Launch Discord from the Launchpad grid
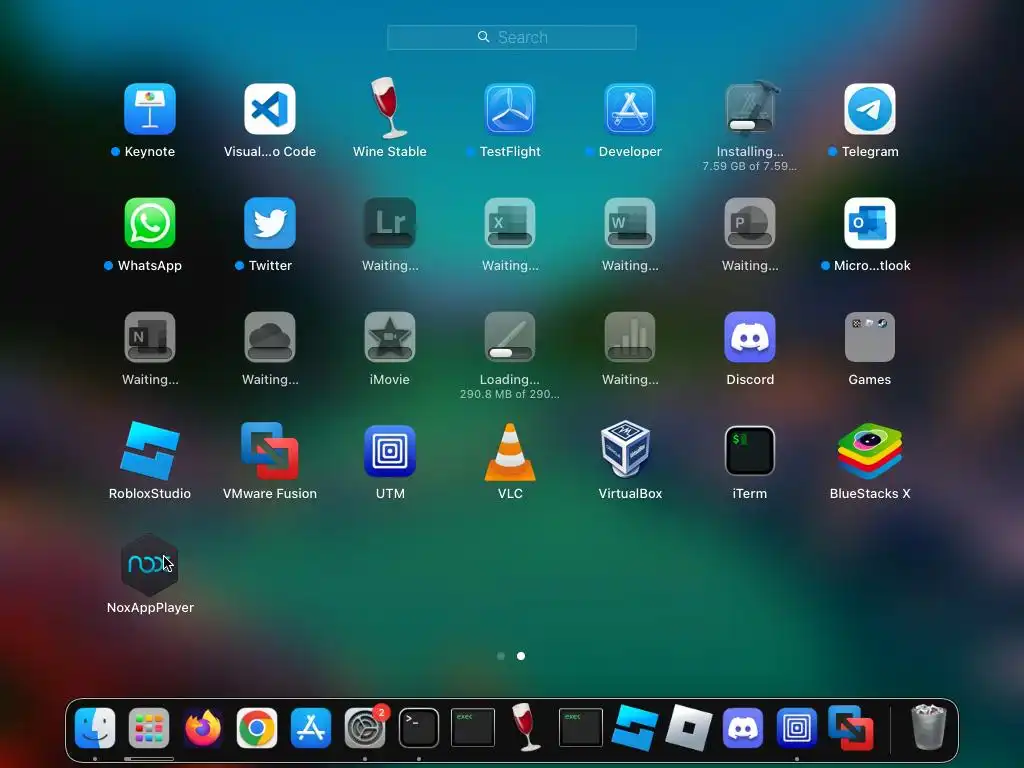The height and width of the screenshot is (768, 1024). pyautogui.click(x=750, y=337)
